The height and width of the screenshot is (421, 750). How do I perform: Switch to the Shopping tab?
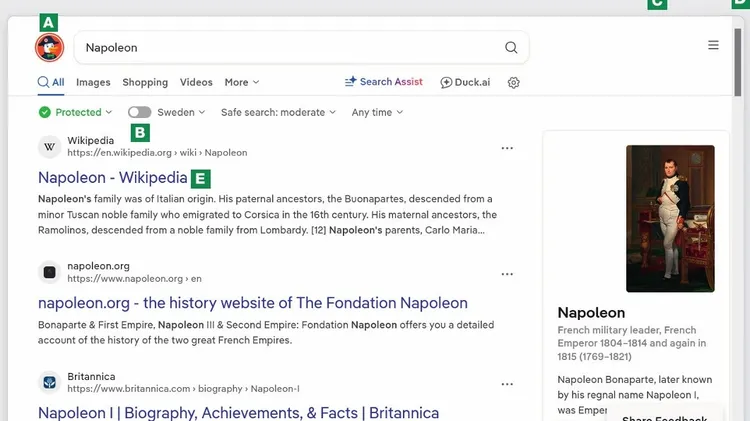coord(145,82)
